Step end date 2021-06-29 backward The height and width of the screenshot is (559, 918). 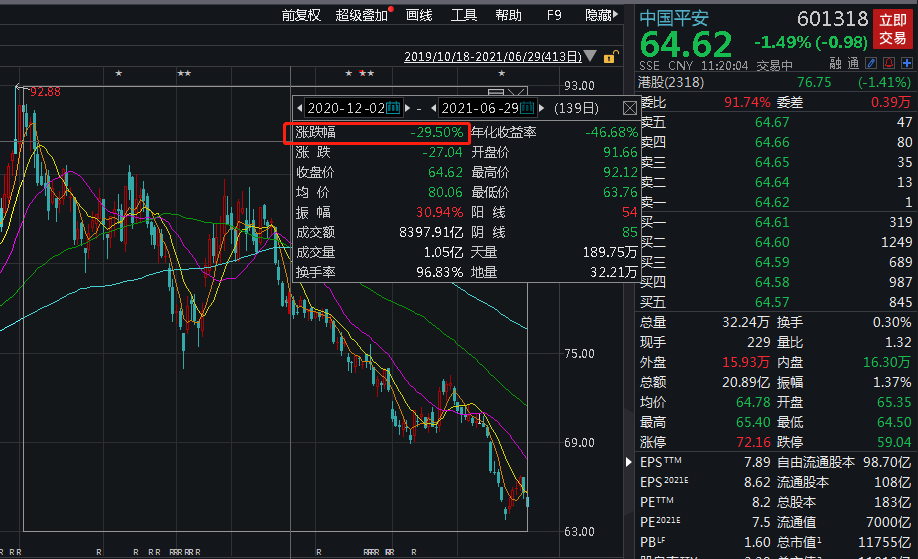coord(433,108)
